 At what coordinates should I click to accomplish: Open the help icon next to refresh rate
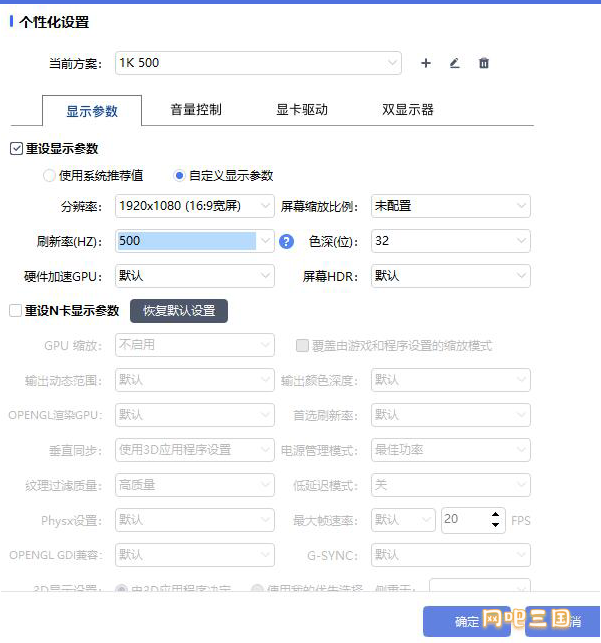[286, 242]
